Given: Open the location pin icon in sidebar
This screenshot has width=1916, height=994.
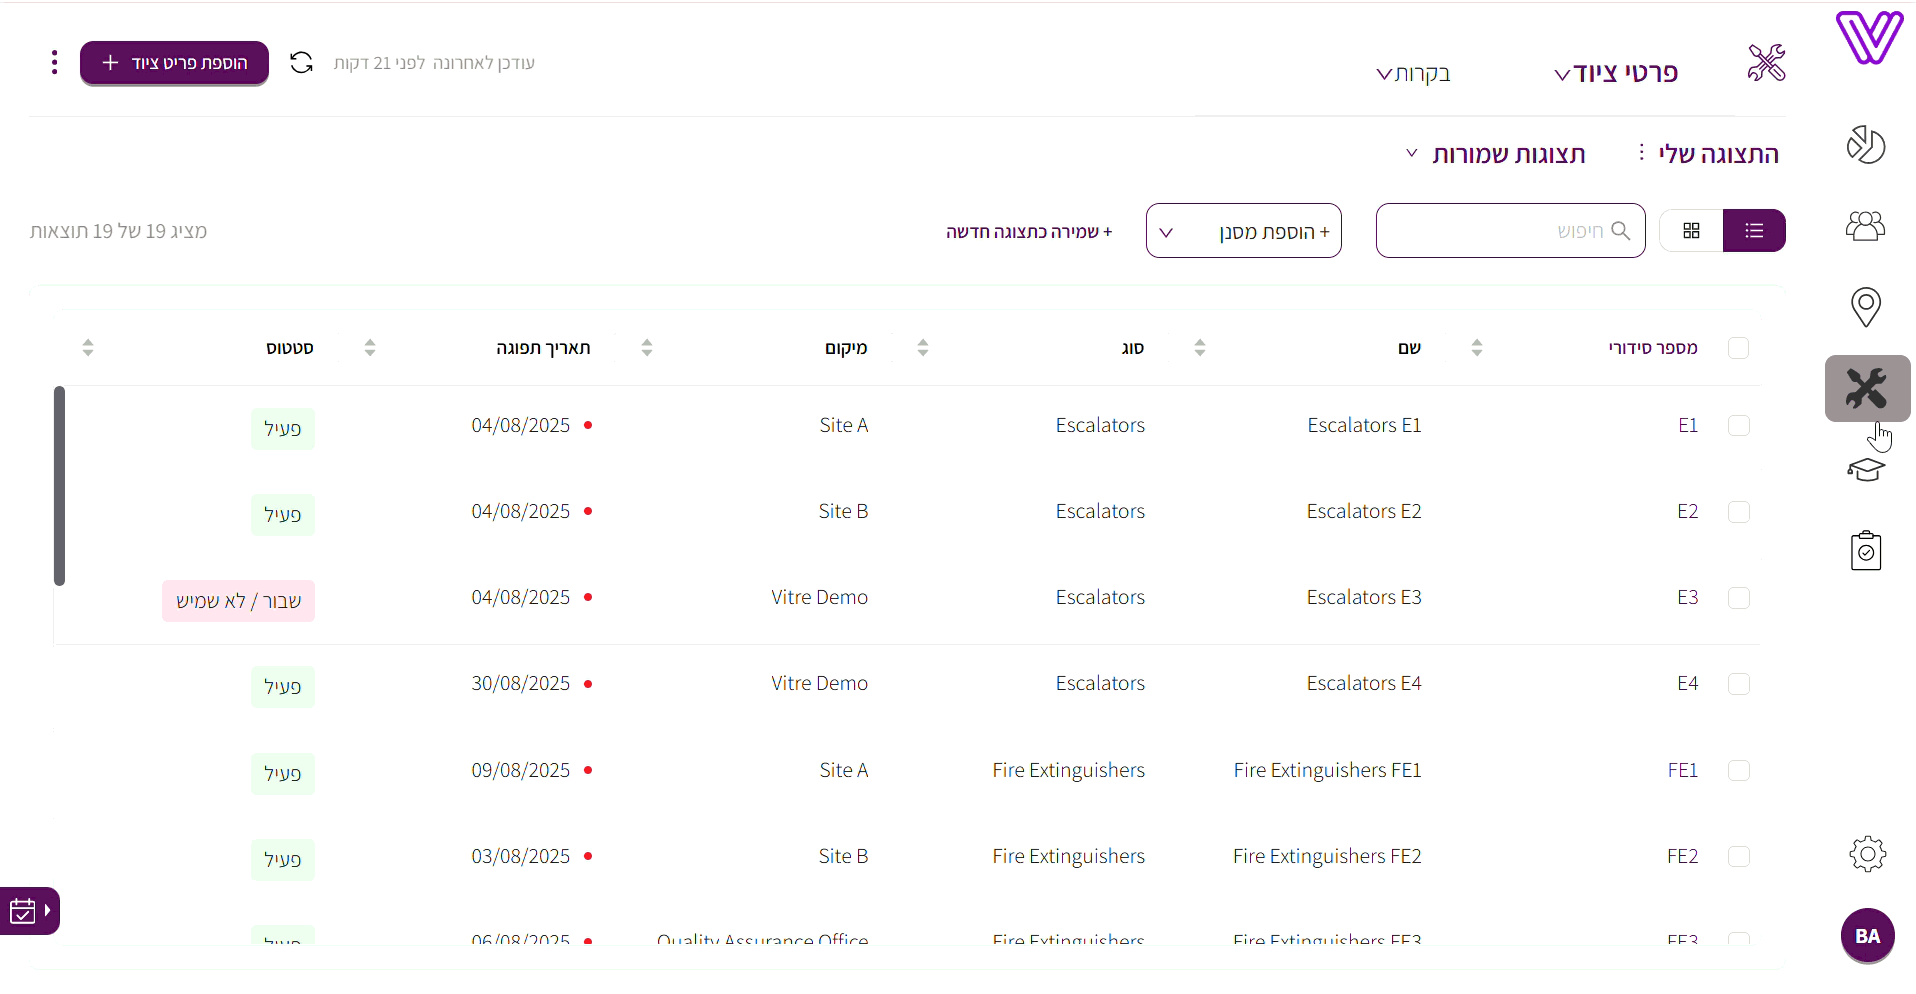Looking at the screenshot, I should point(1866,307).
